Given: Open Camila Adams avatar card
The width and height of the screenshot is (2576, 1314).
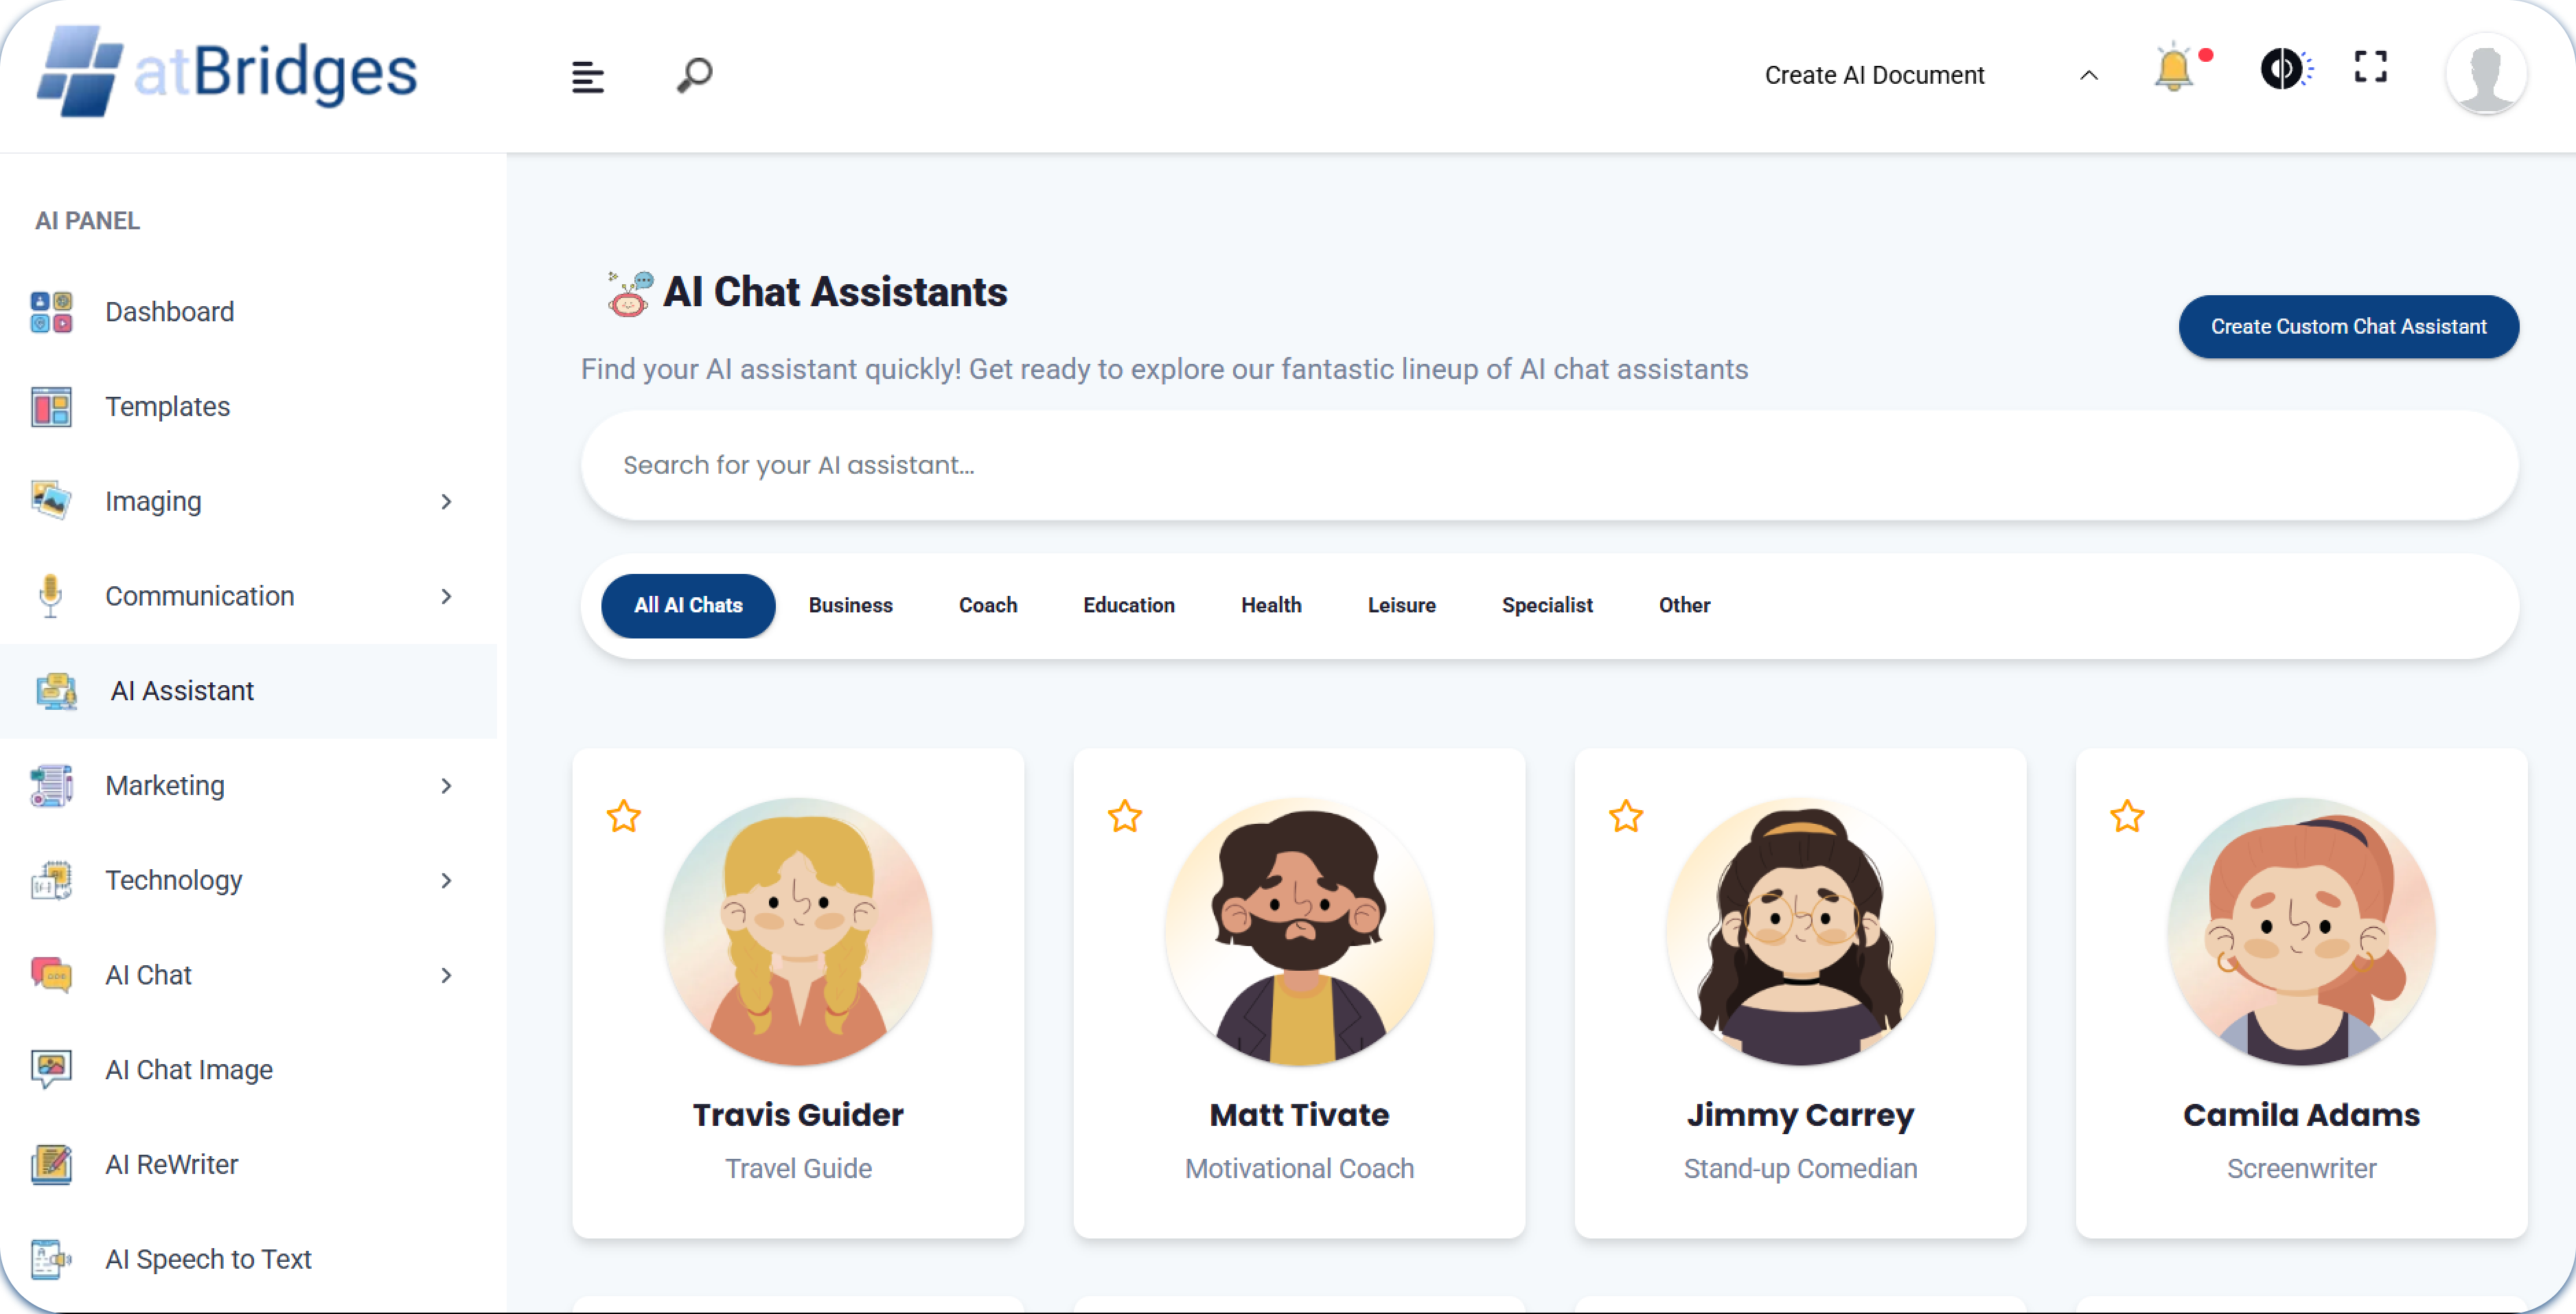Looking at the screenshot, I should pyautogui.click(x=2301, y=932).
